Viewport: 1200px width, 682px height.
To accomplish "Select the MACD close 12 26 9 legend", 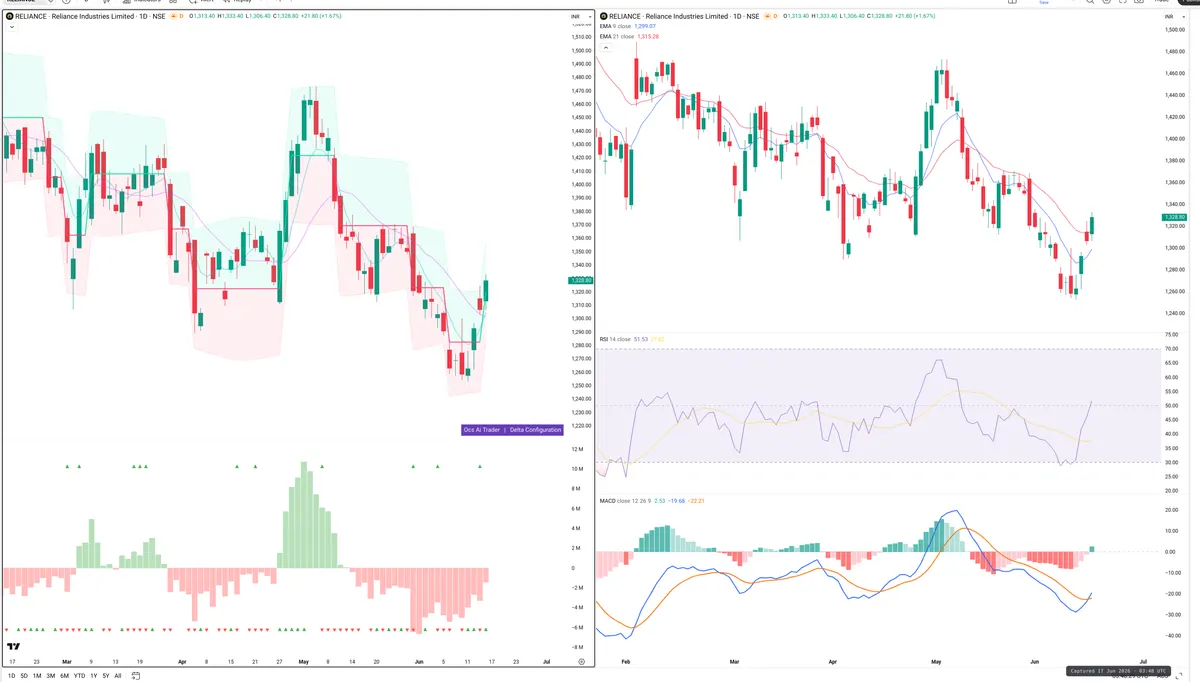I will 625,500.
